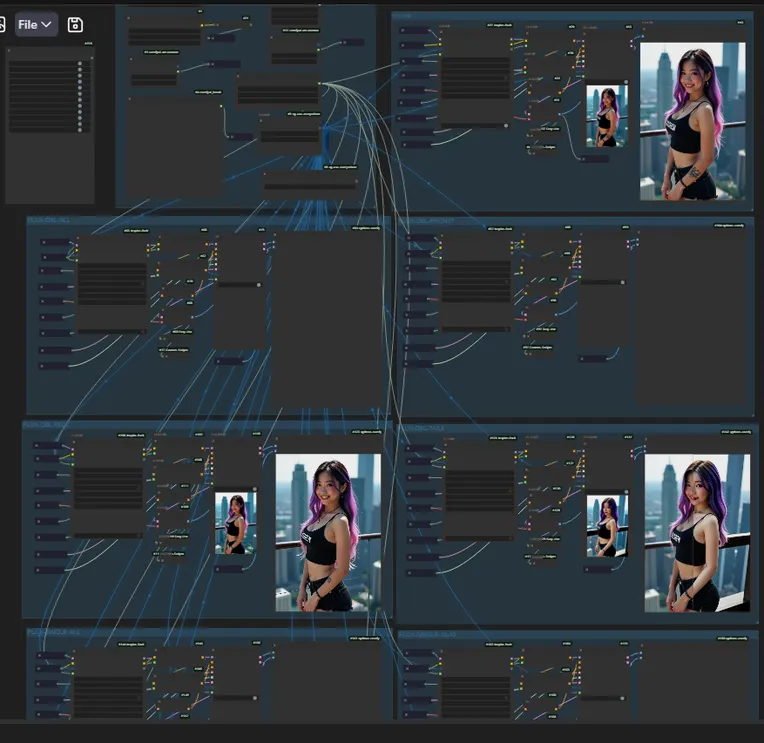Open the large generated image in the top-right group
The image size is (764, 743).
(692, 121)
